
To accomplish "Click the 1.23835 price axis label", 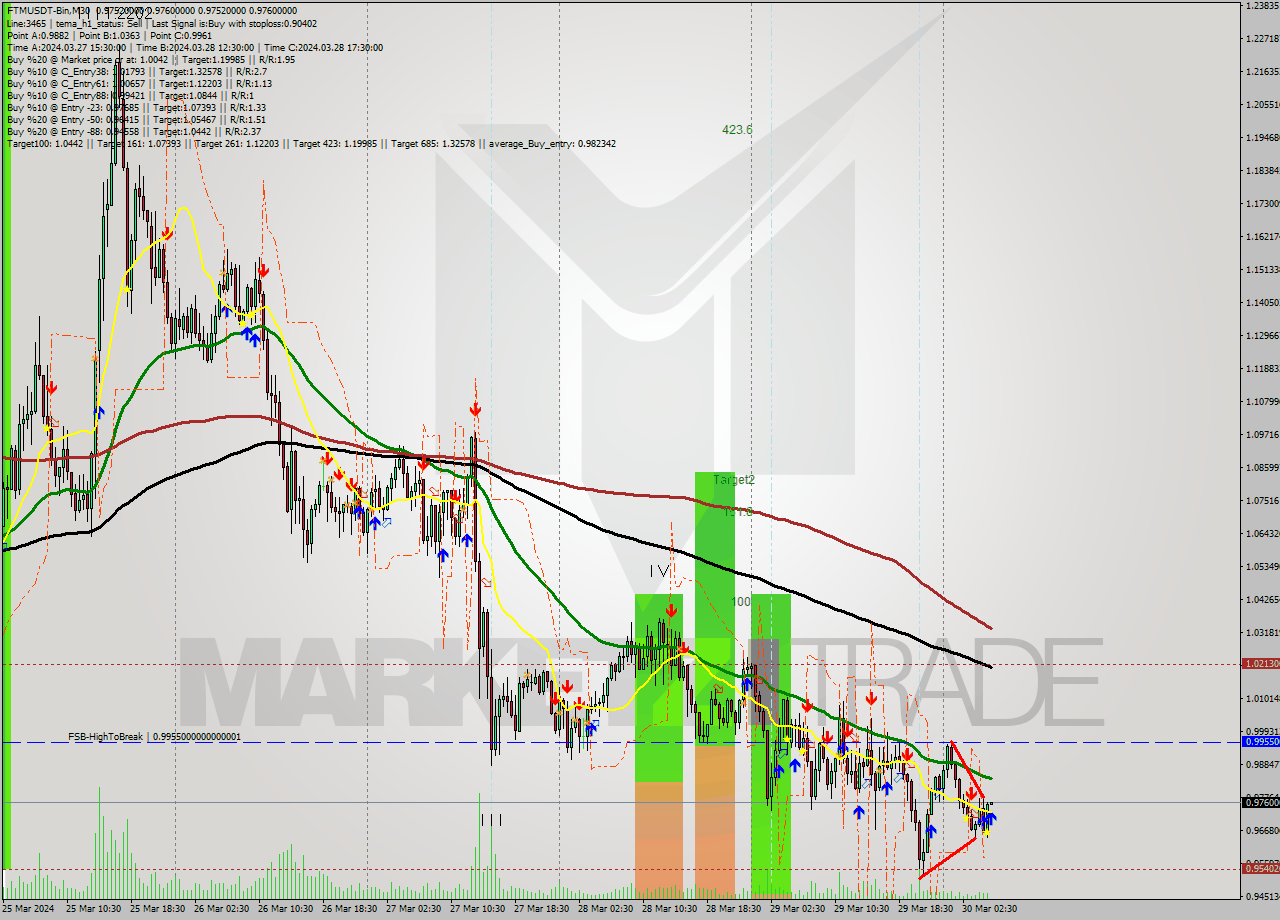I will tap(1262, 5).
